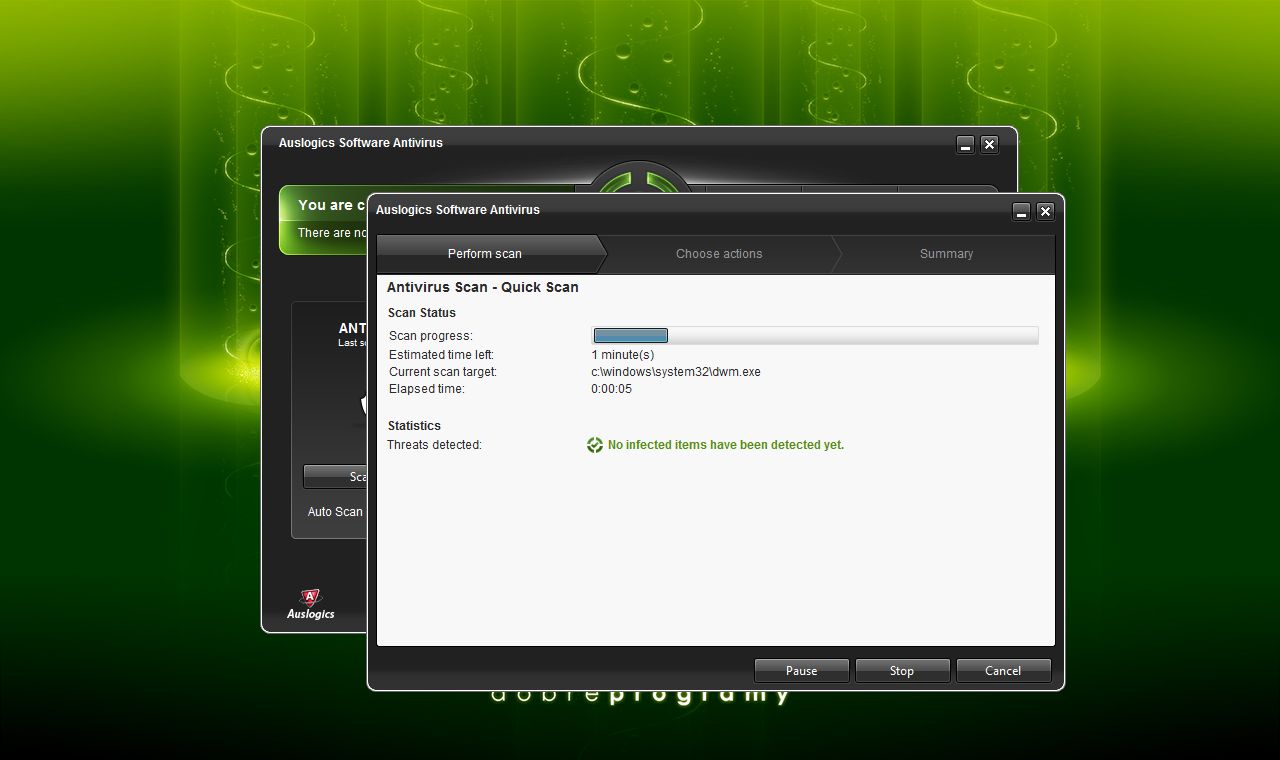
Task: Stop the antivirus scan
Action: tap(902, 671)
